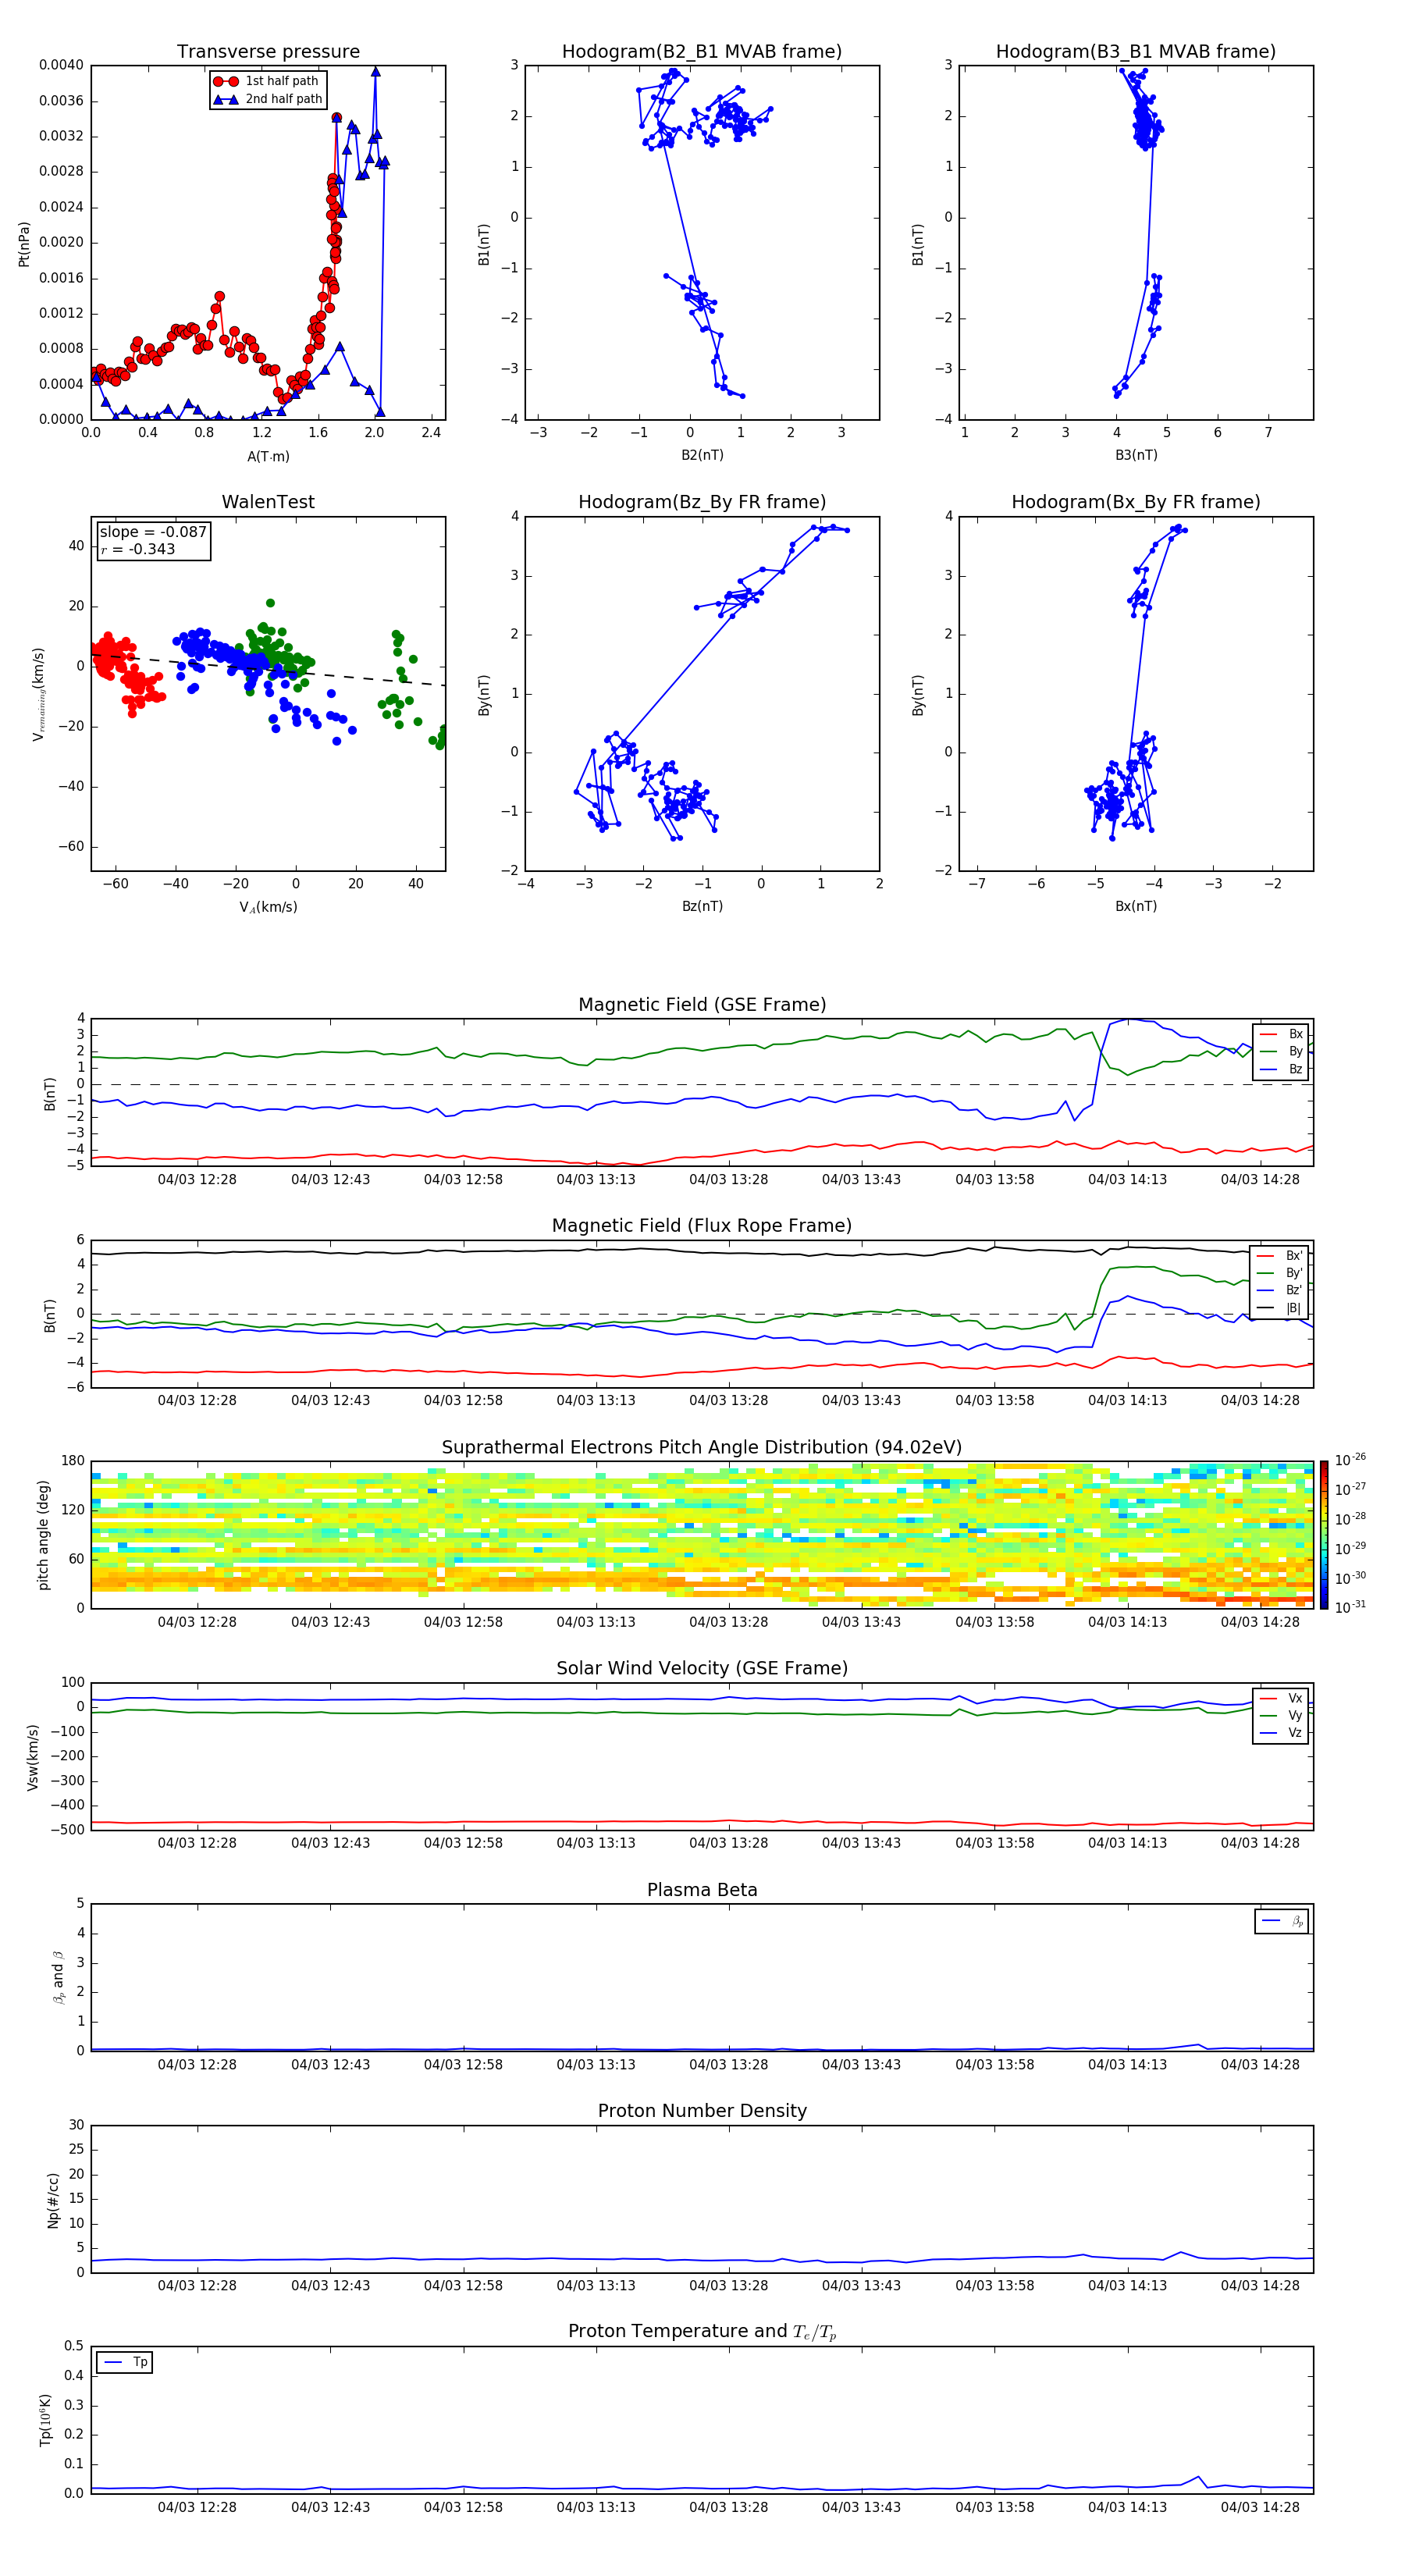Screen dimensions: 1405x2576
Task: Click the Vremaining(km/s) y-axis label
Action: coord(38,694)
